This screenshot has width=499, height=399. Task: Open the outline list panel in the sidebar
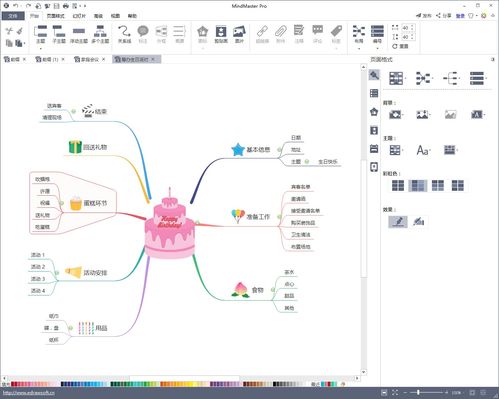[374, 93]
